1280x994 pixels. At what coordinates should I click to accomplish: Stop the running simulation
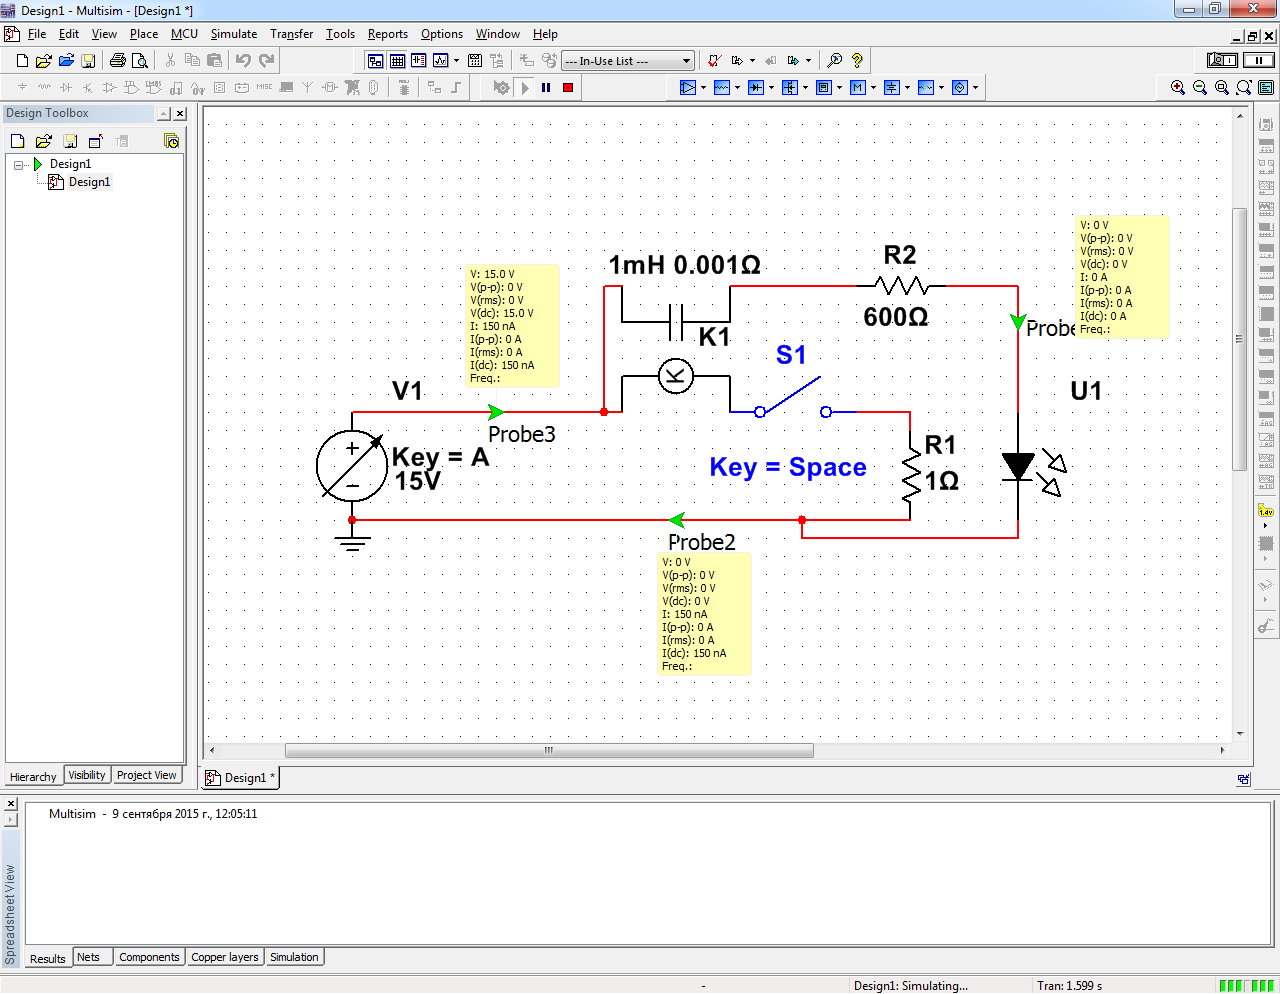[x=568, y=88]
